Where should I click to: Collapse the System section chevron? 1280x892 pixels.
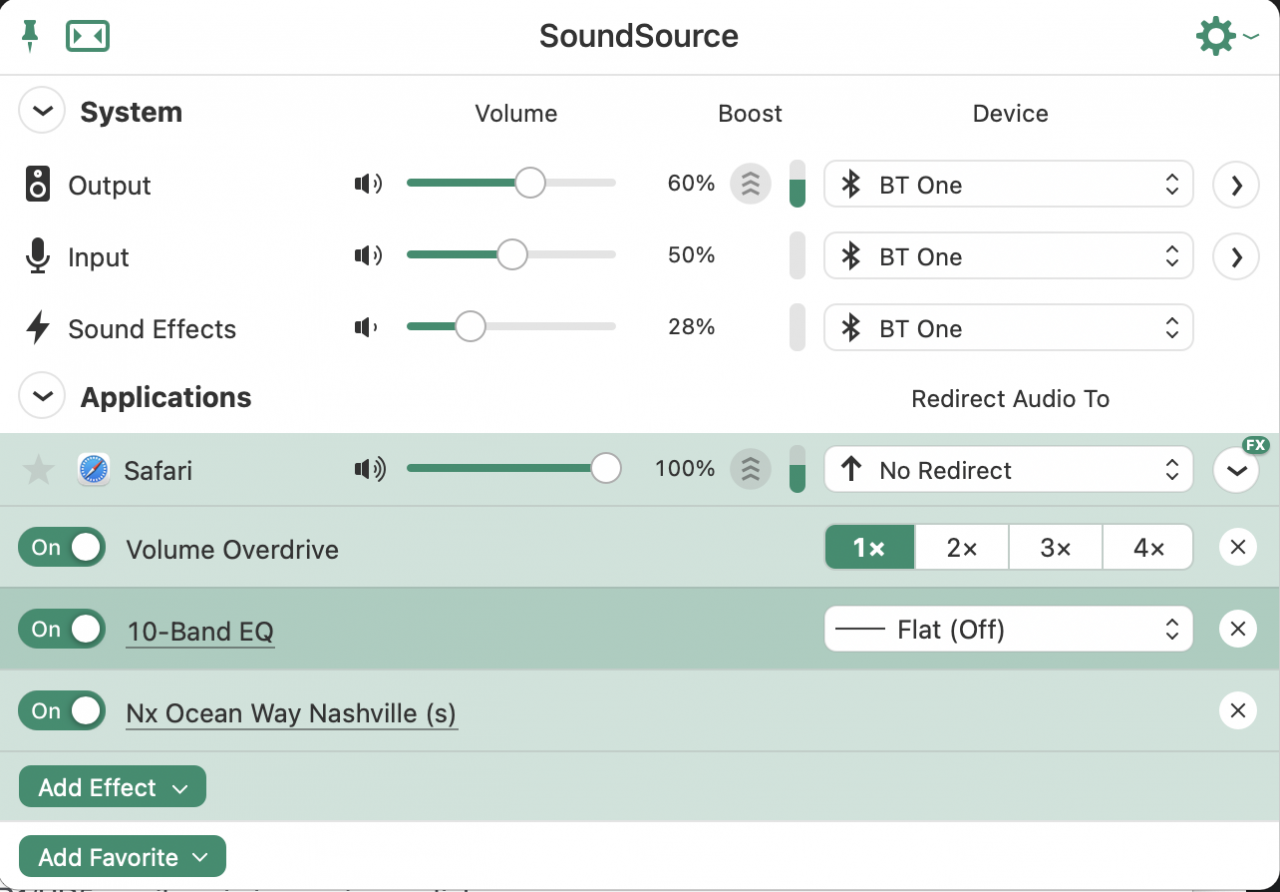(42, 112)
